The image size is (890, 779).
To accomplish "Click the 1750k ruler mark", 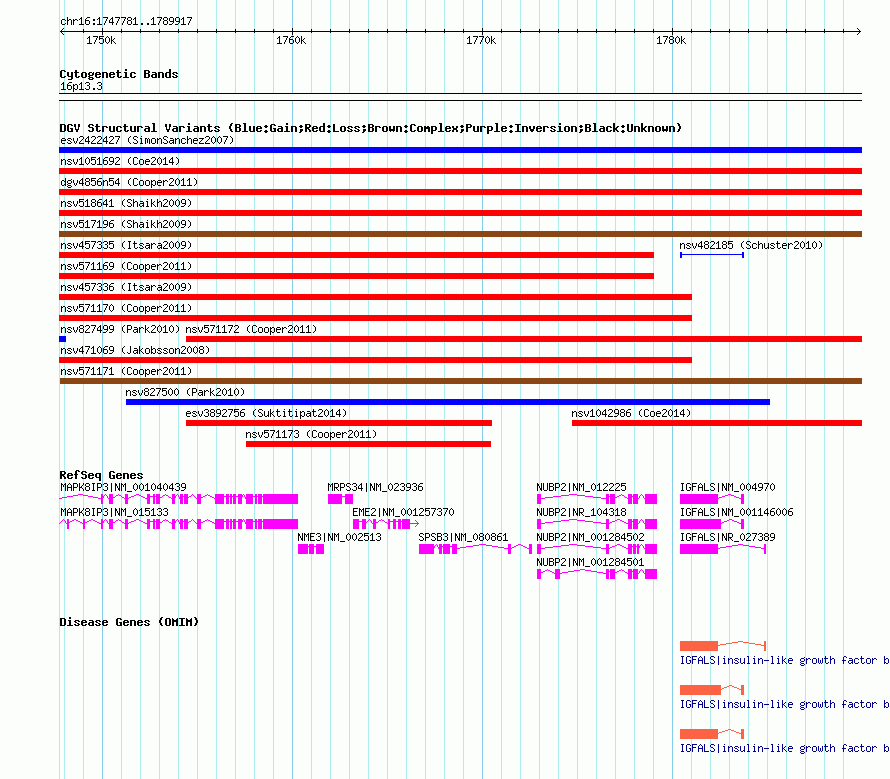I will pos(101,40).
